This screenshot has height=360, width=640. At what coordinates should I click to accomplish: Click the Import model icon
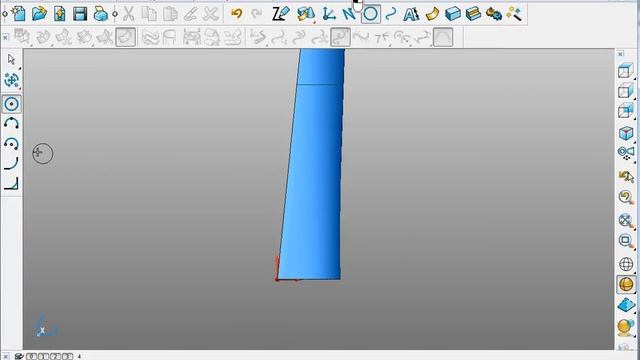tap(60, 14)
